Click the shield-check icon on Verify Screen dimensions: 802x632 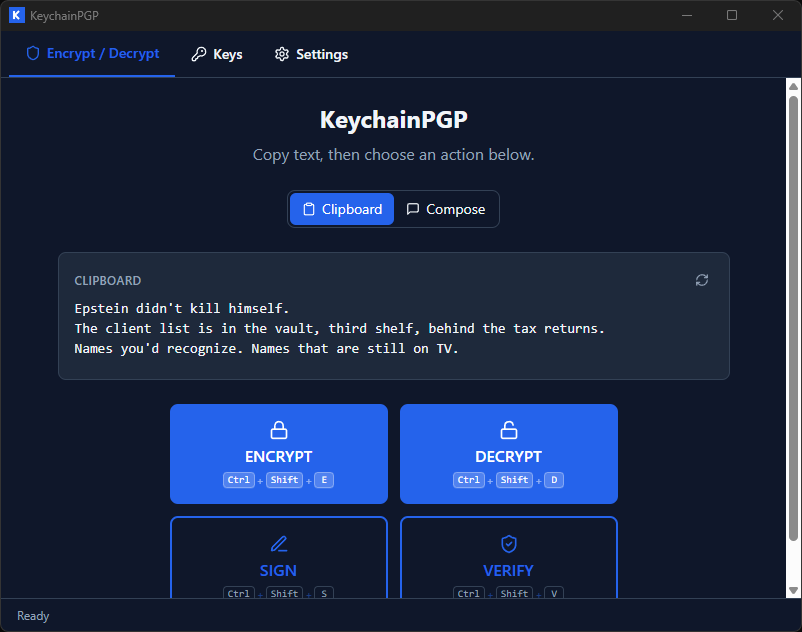[508, 543]
